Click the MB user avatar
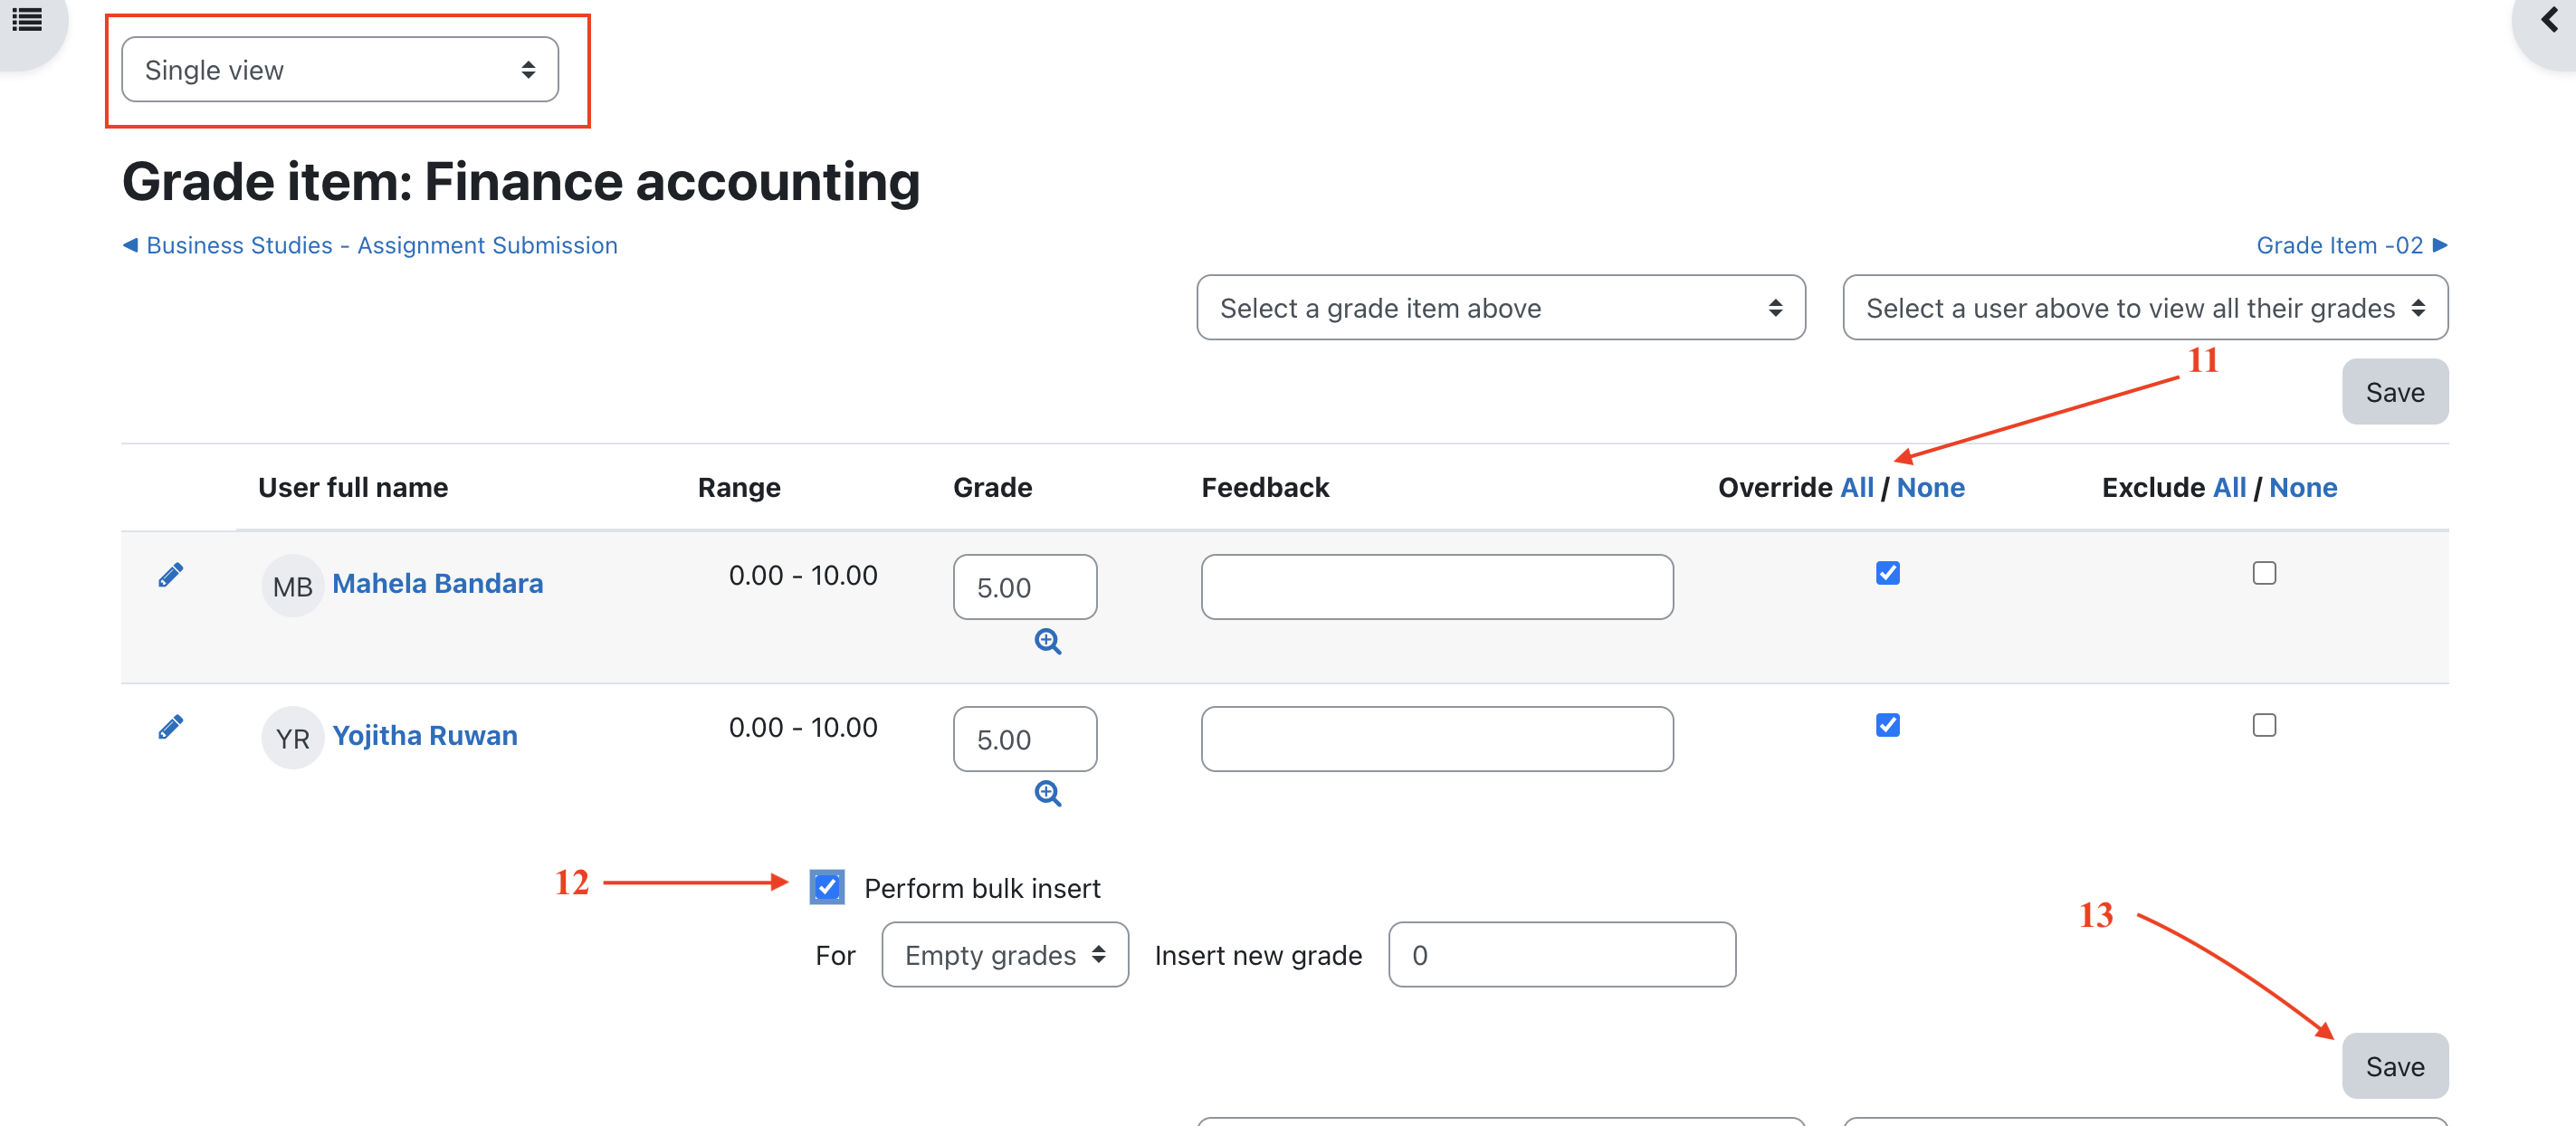Image resolution: width=2576 pixels, height=1126 pixels. (x=292, y=586)
